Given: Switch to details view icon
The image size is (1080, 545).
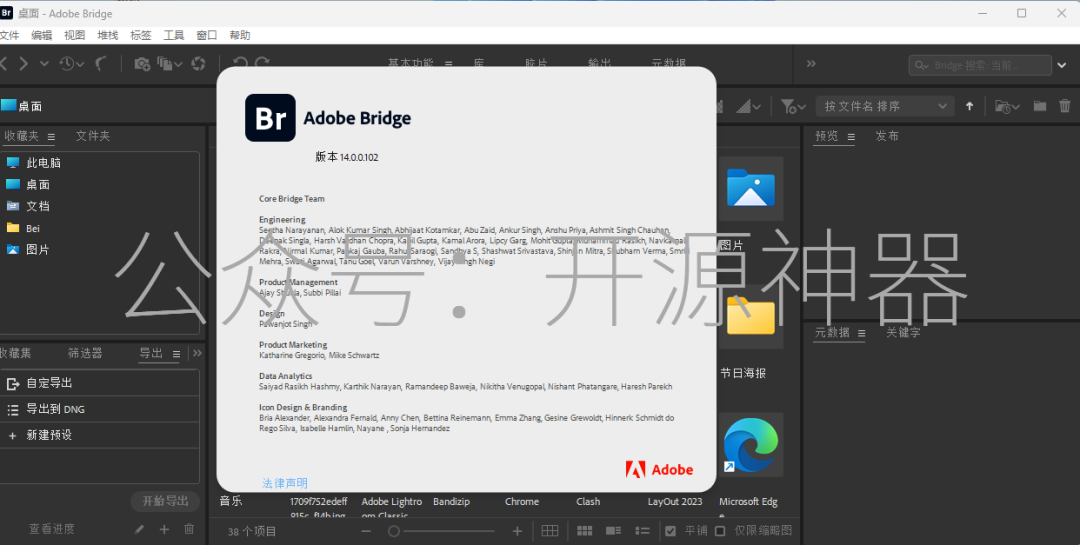Looking at the screenshot, I should coord(614,531).
